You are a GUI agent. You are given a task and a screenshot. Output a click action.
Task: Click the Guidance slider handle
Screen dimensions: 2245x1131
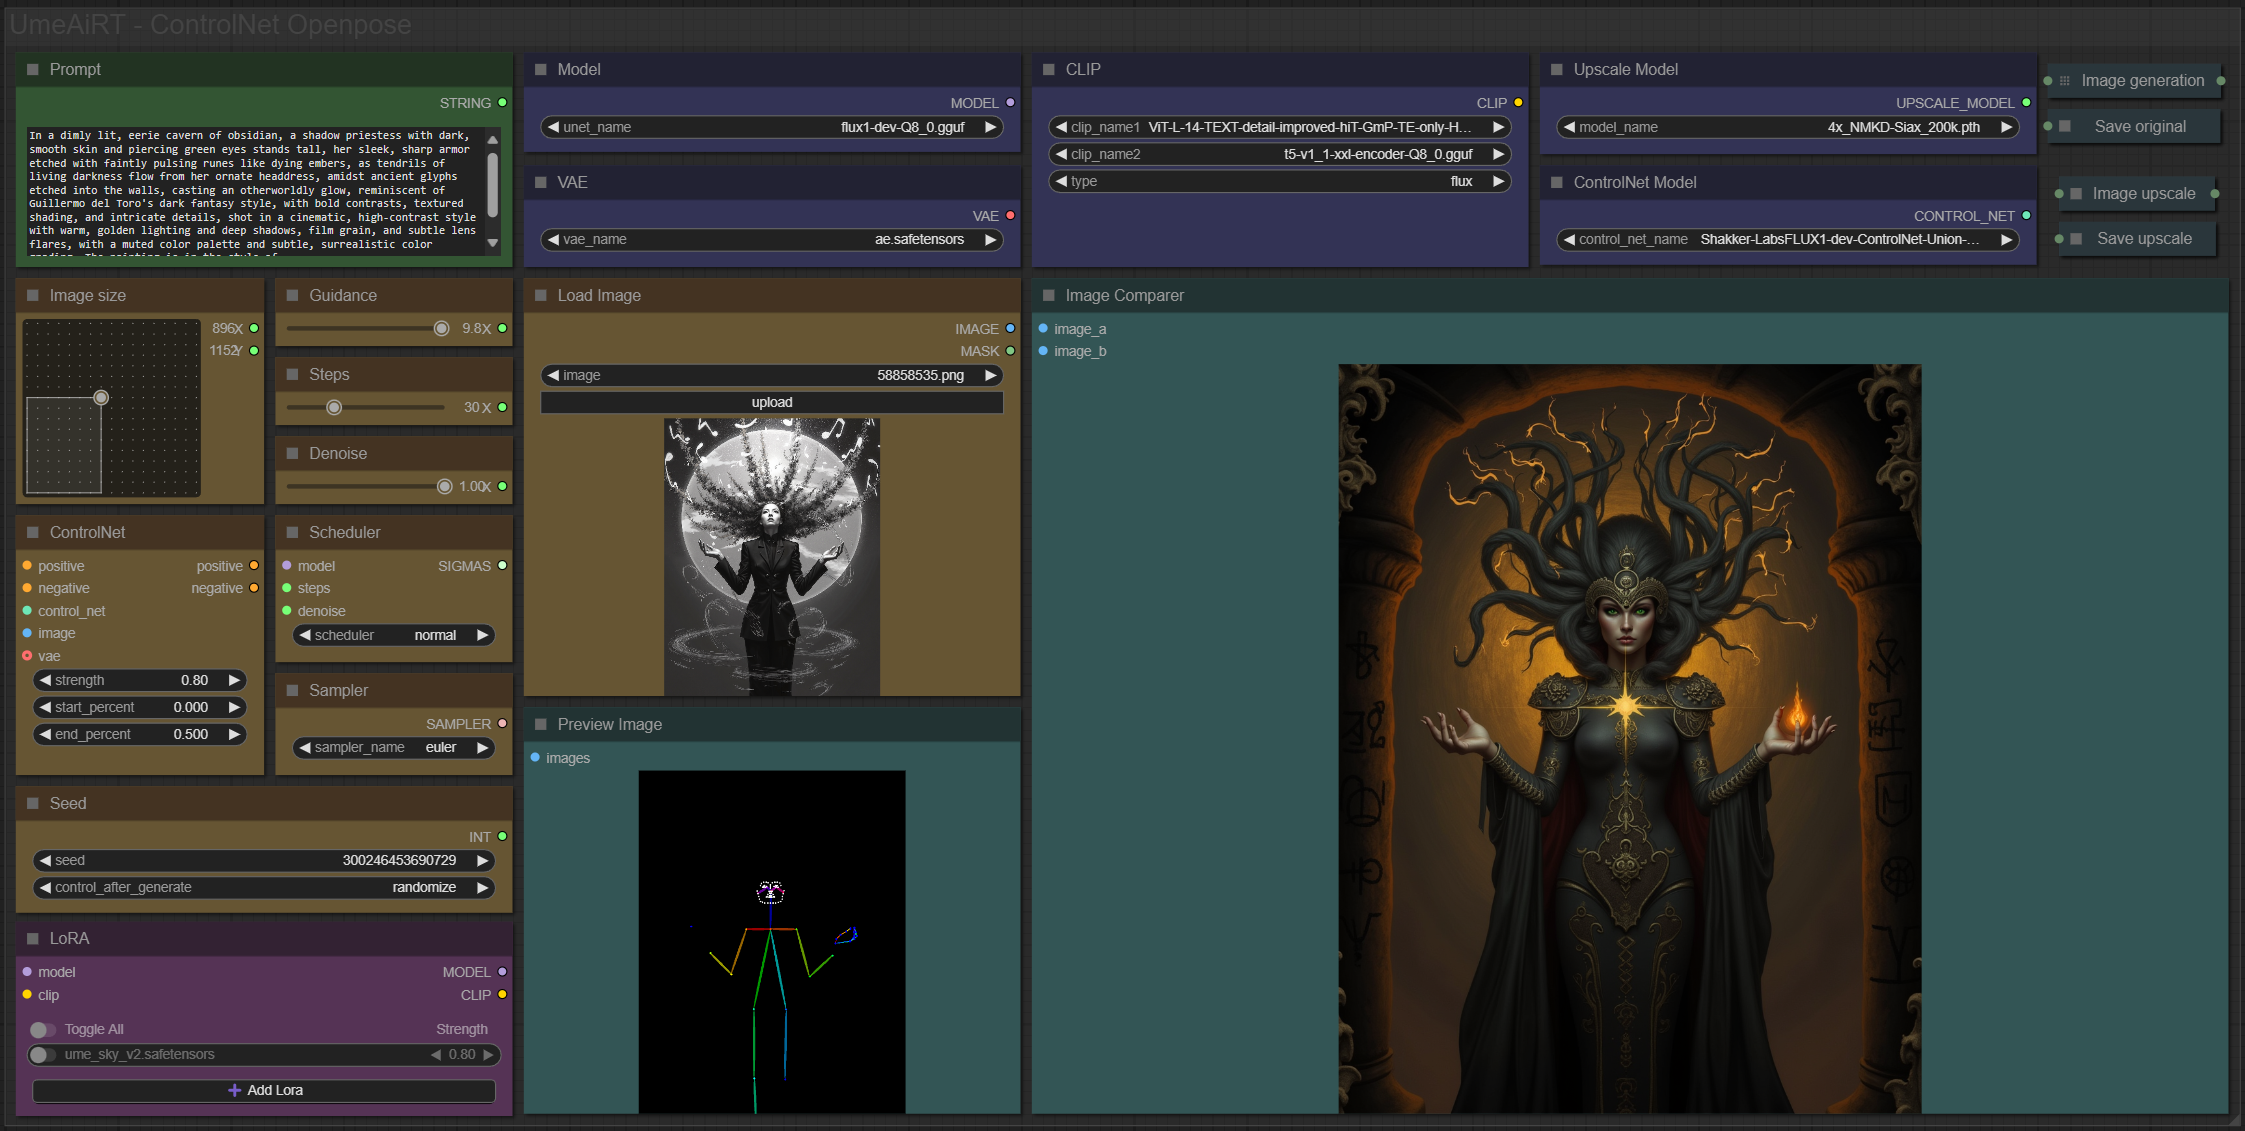441,329
